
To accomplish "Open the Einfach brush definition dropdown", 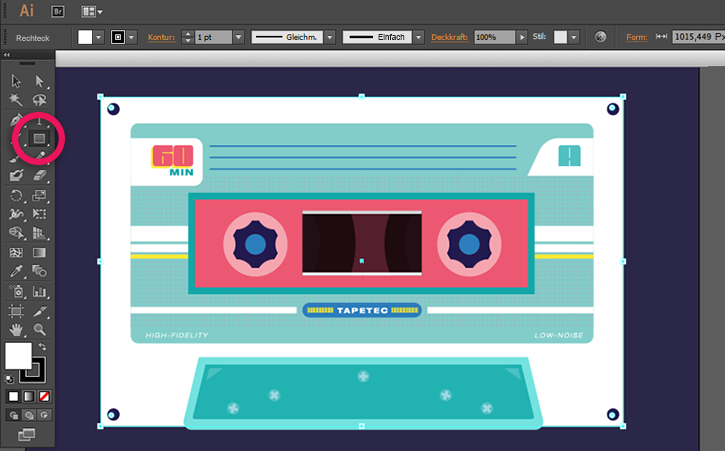I will click(x=418, y=37).
